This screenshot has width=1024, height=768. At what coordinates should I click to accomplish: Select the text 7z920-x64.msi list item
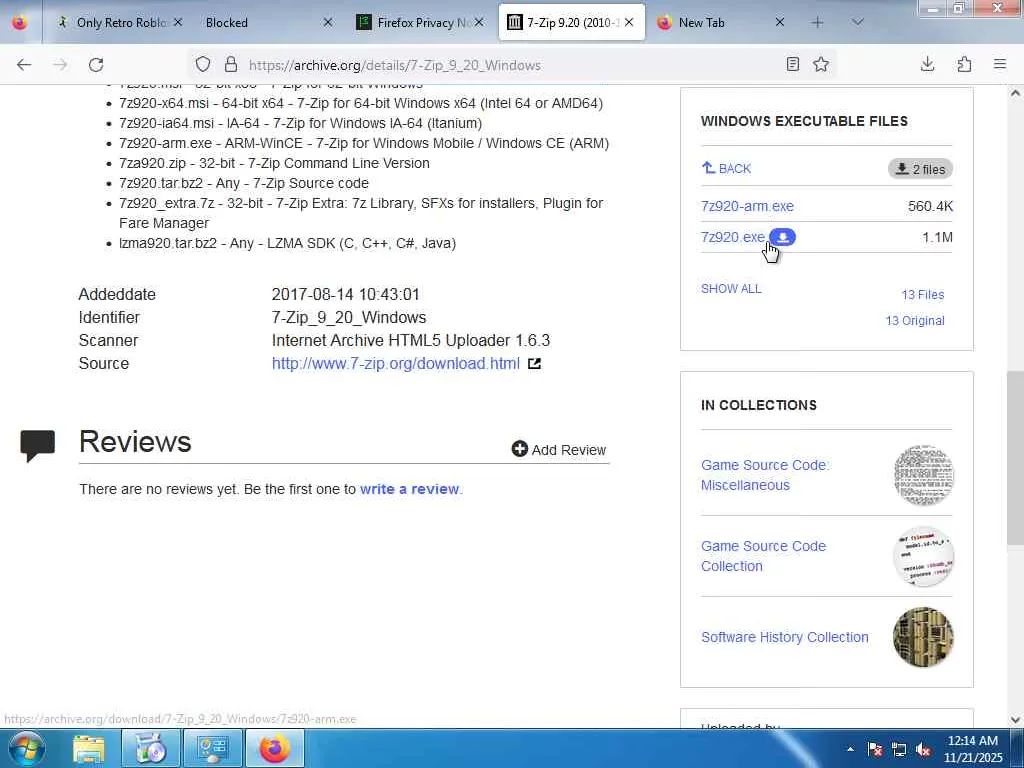point(361,103)
